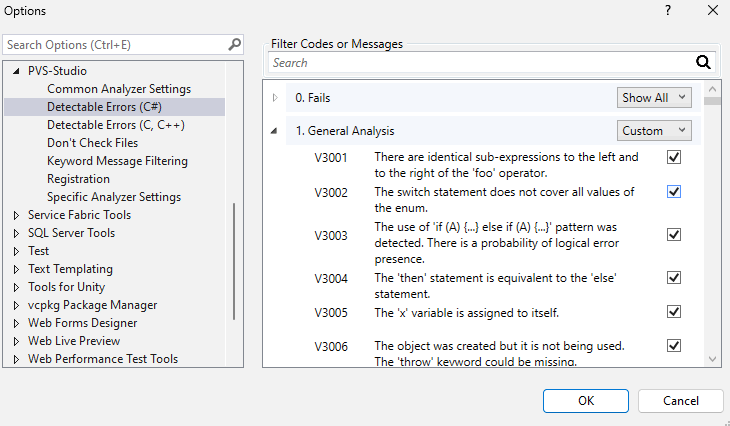730x426 pixels.
Task: Expand the SQL Server Tools node
Action: tap(16, 233)
